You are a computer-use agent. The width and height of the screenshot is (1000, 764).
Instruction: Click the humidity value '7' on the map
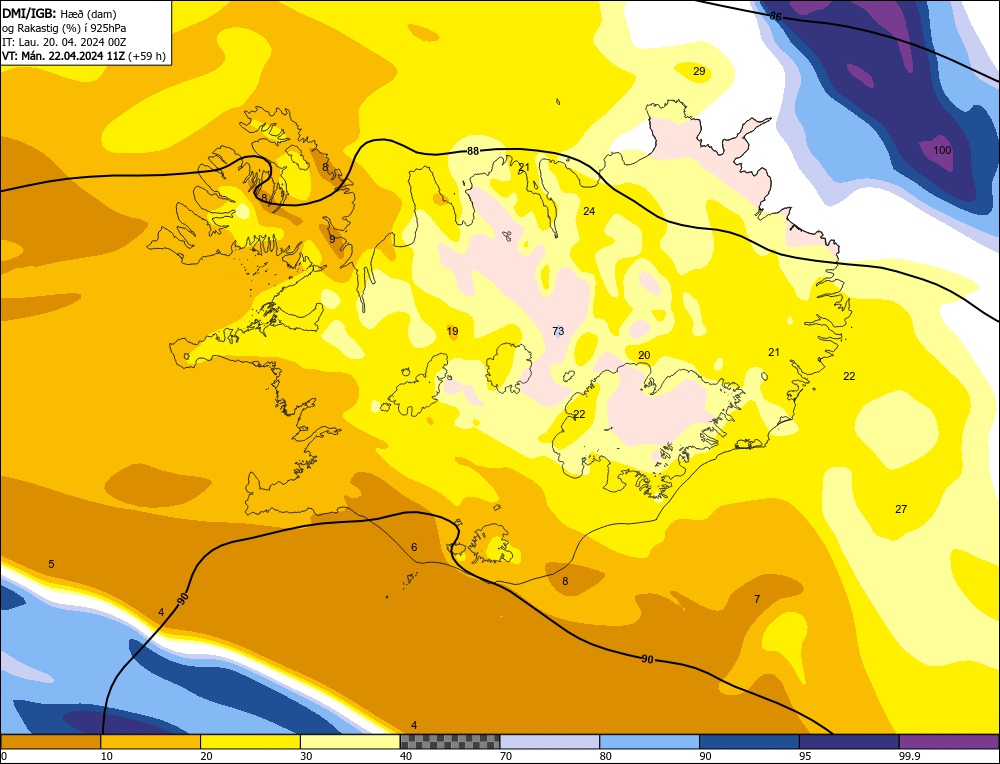[757, 599]
